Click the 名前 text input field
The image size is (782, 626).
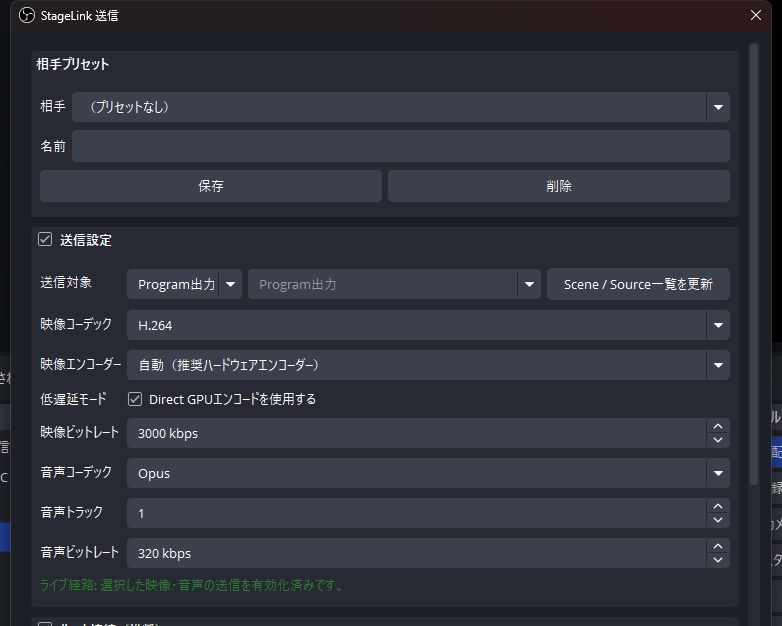coord(400,146)
